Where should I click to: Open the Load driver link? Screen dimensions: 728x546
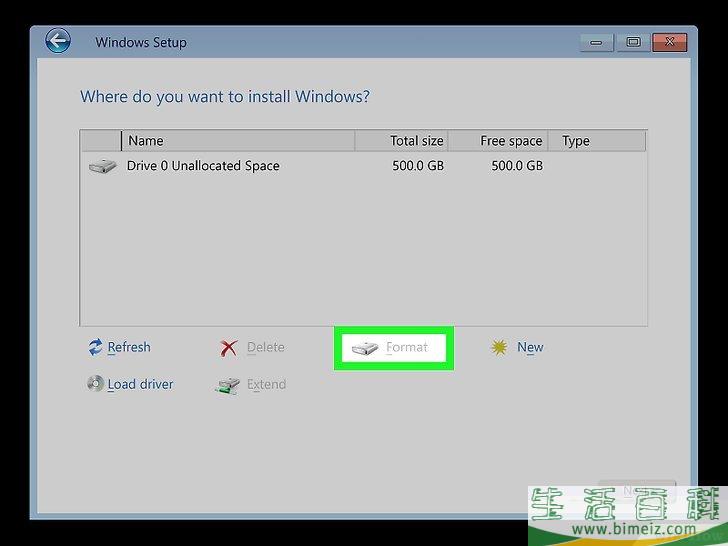pyautogui.click(x=140, y=384)
